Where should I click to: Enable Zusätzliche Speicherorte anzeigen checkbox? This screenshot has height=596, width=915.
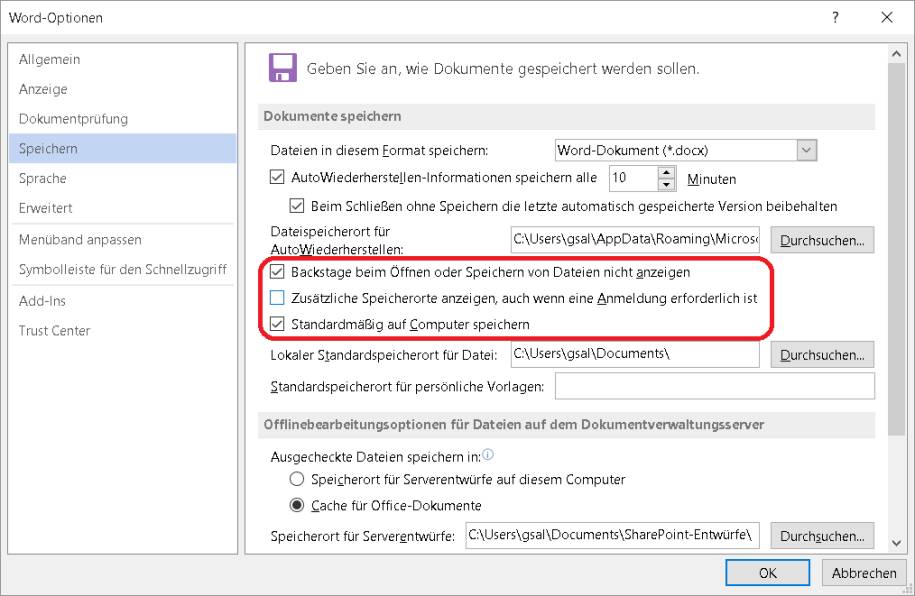278,298
